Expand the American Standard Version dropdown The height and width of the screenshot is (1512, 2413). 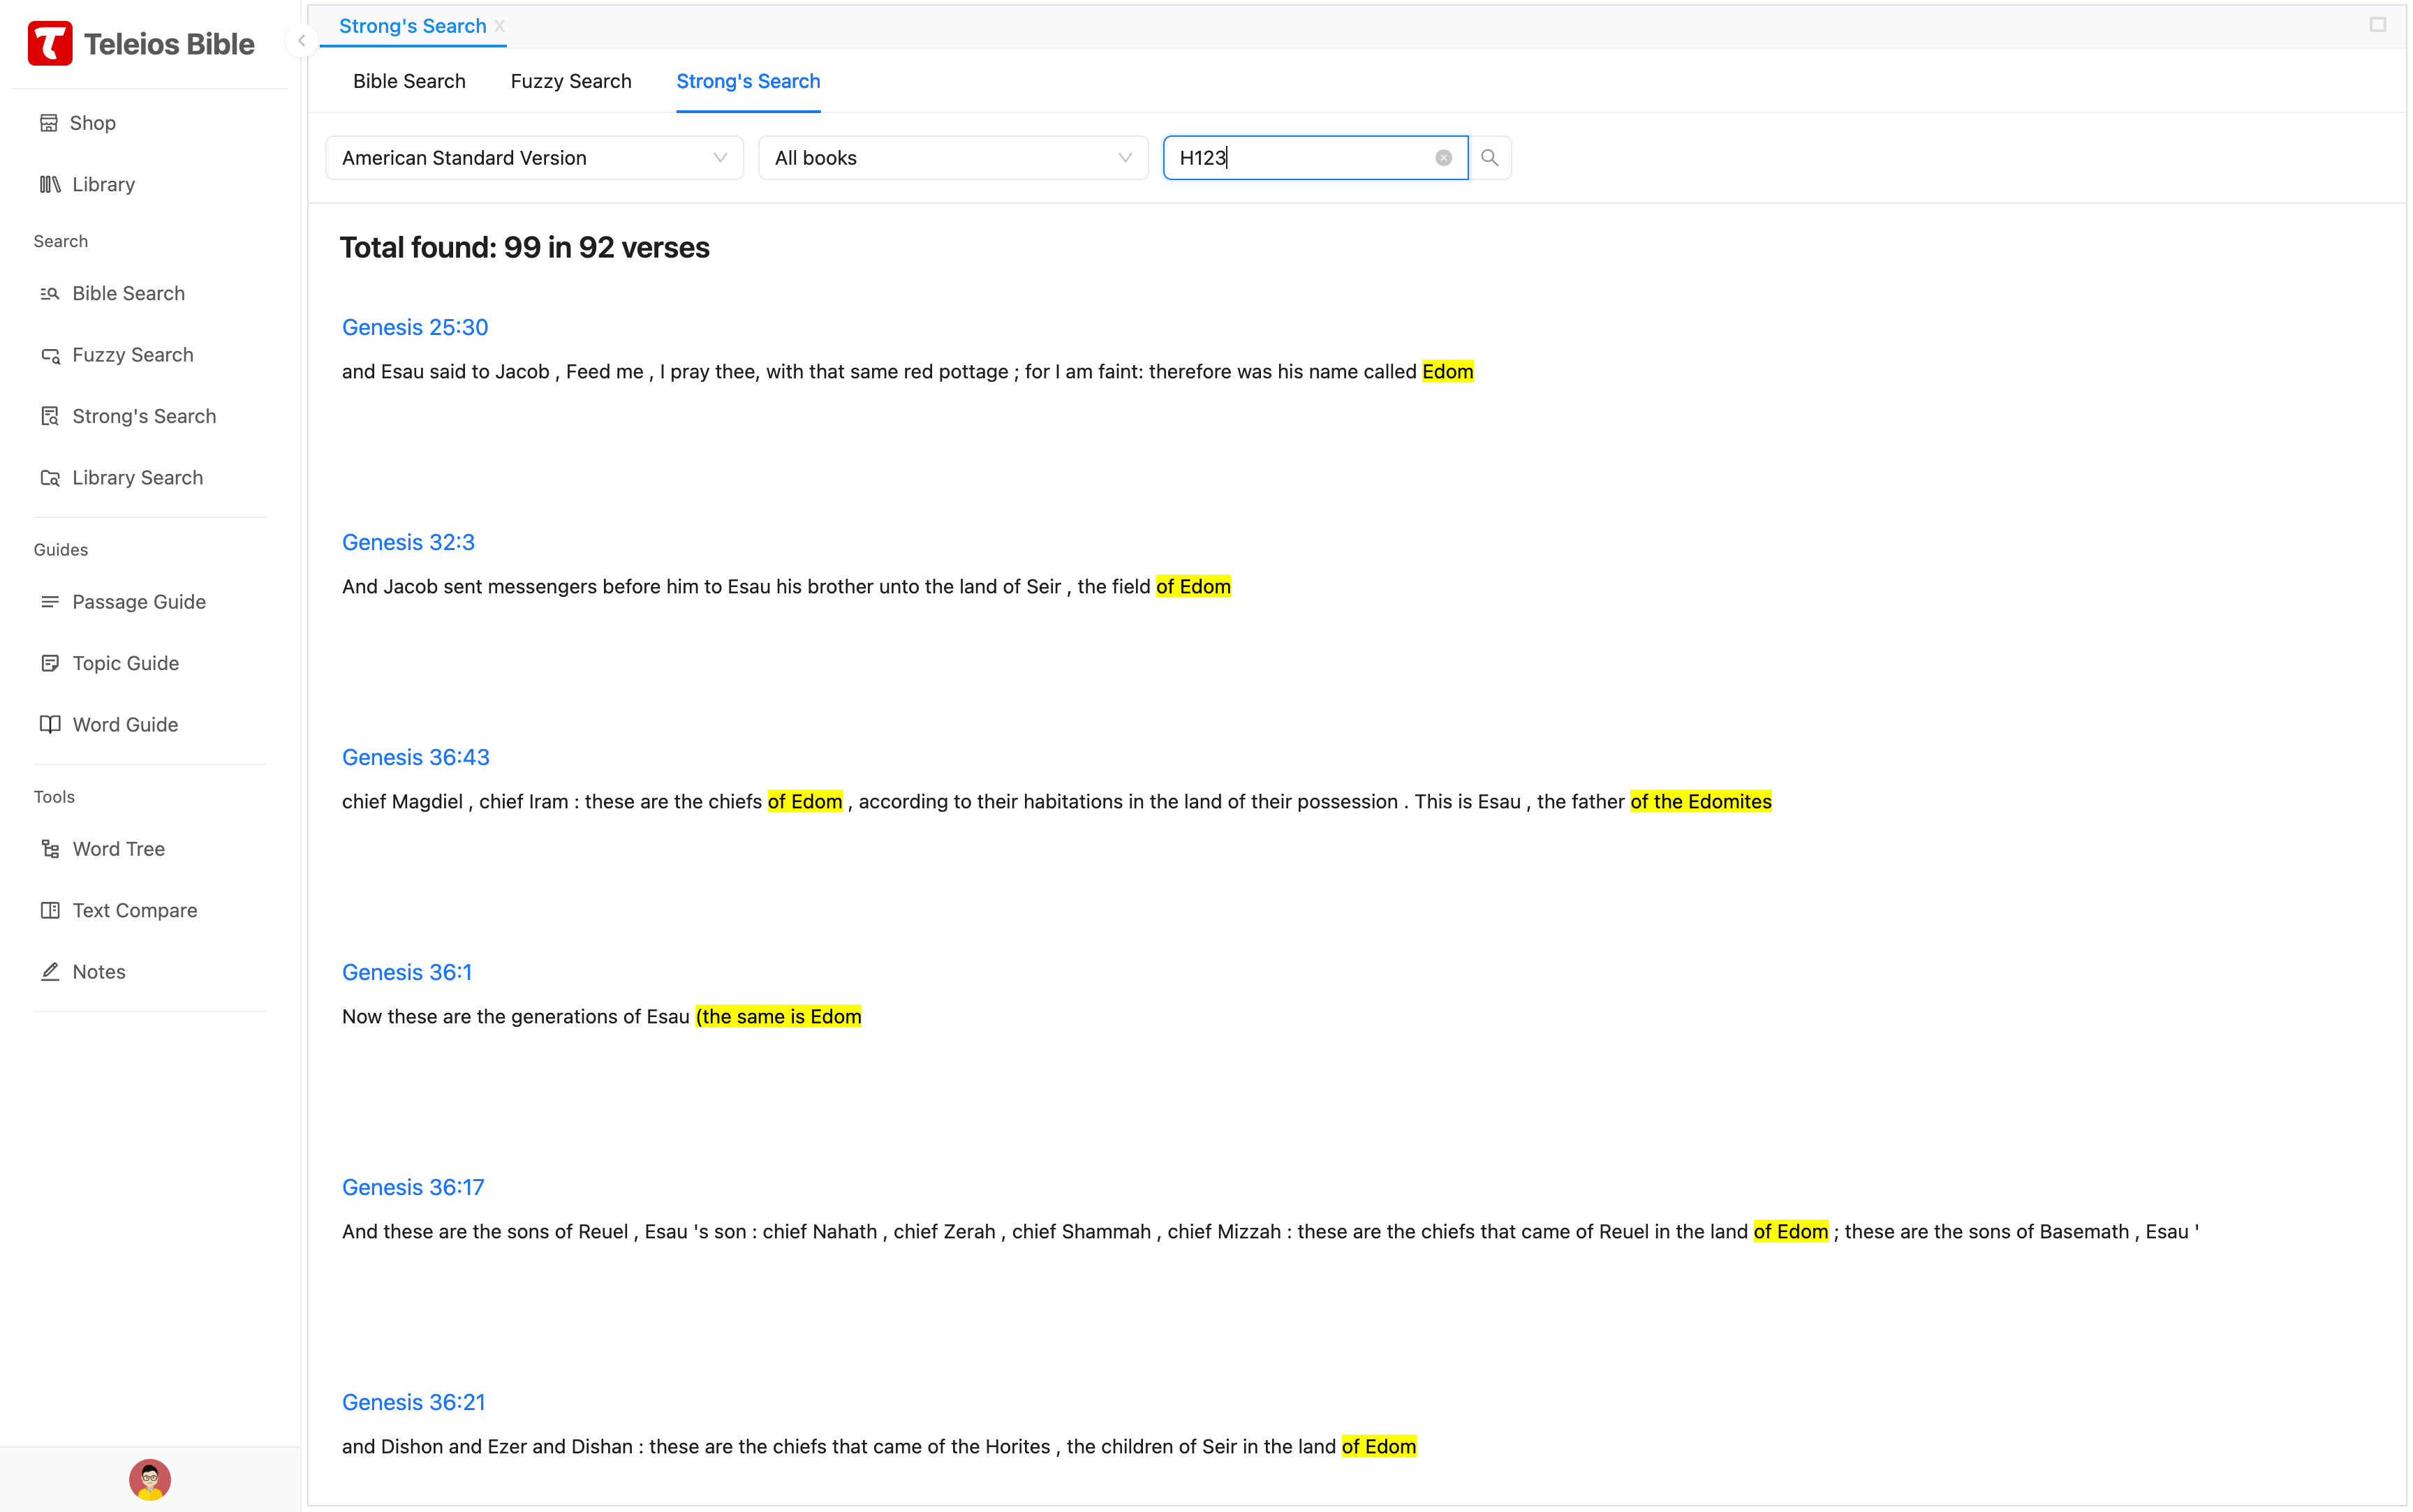point(534,158)
